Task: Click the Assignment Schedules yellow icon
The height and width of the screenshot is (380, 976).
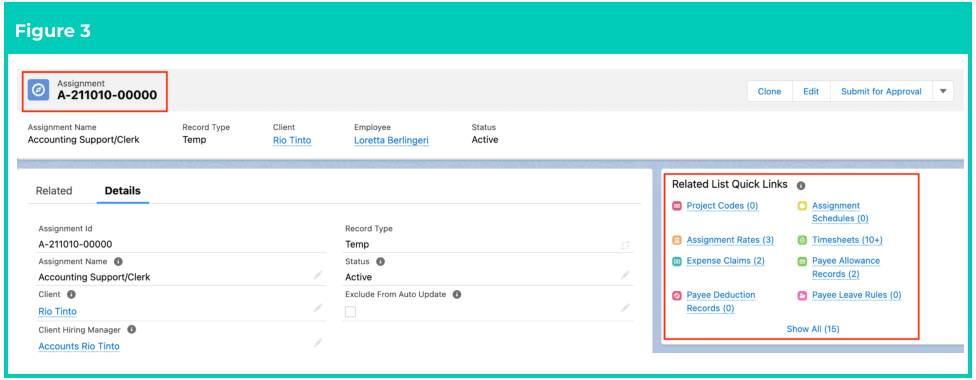Action: click(802, 206)
